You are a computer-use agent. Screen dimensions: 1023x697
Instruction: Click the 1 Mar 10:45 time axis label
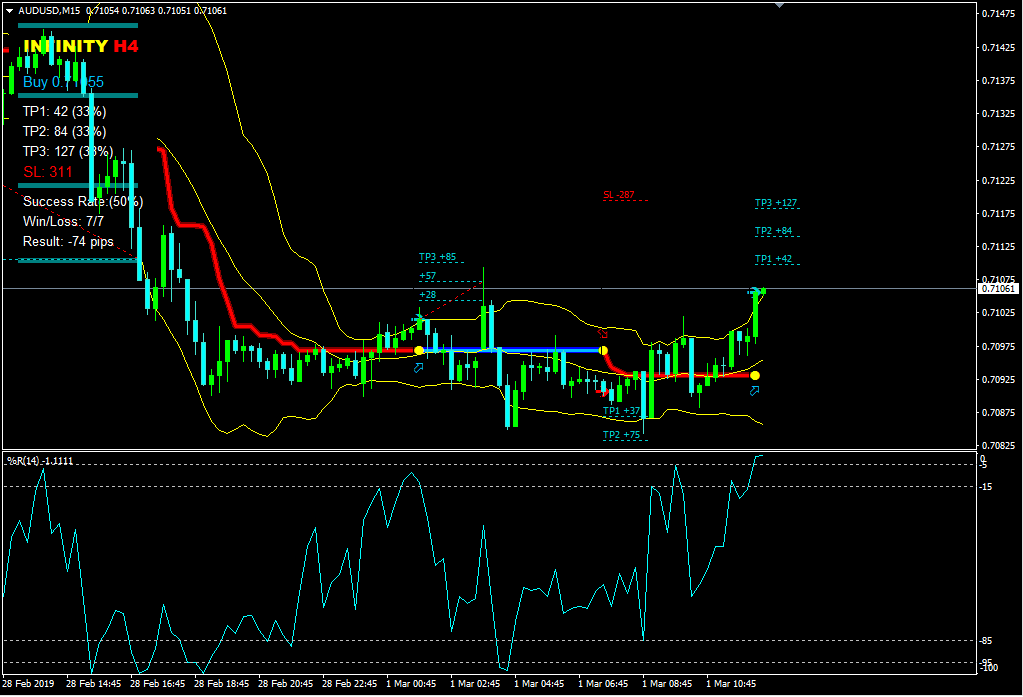click(x=731, y=684)
